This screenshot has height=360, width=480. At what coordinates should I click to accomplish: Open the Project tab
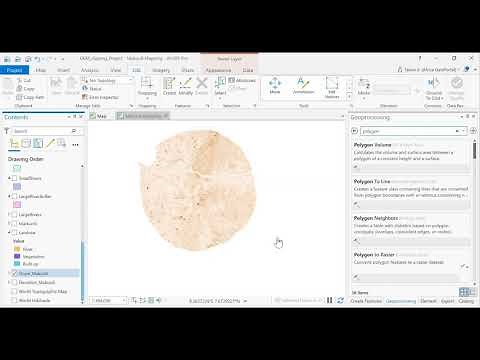coord(14,70)
